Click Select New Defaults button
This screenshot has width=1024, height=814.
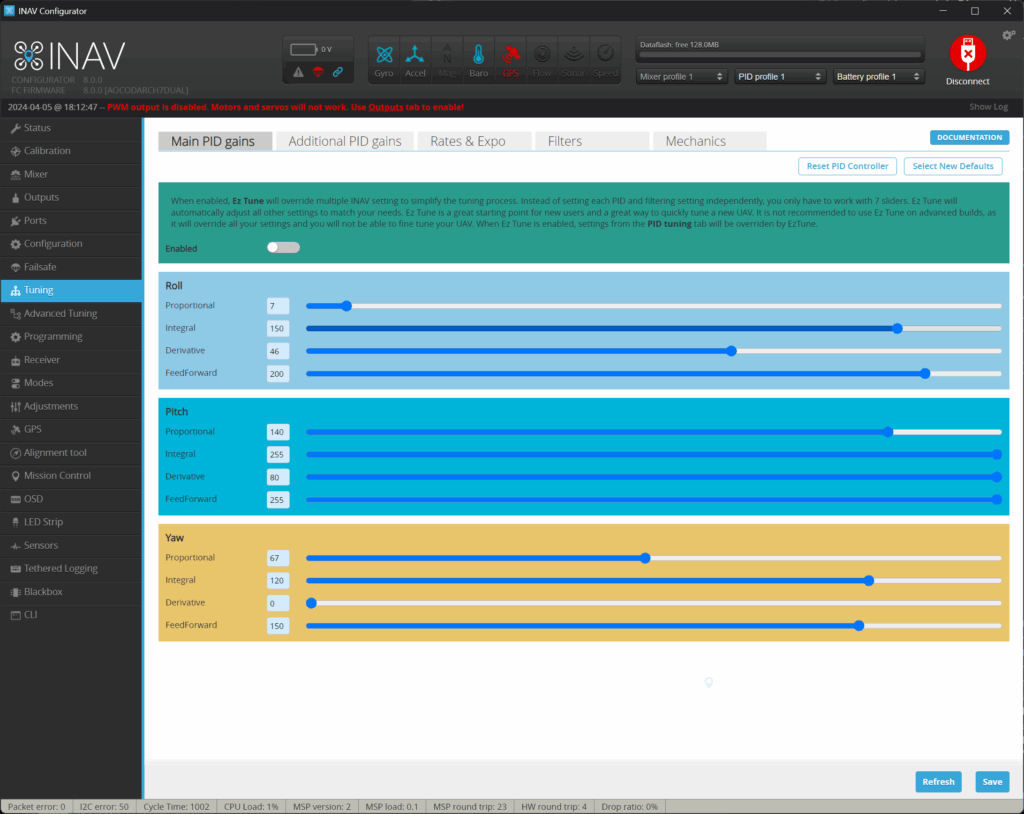click(953, 166)
